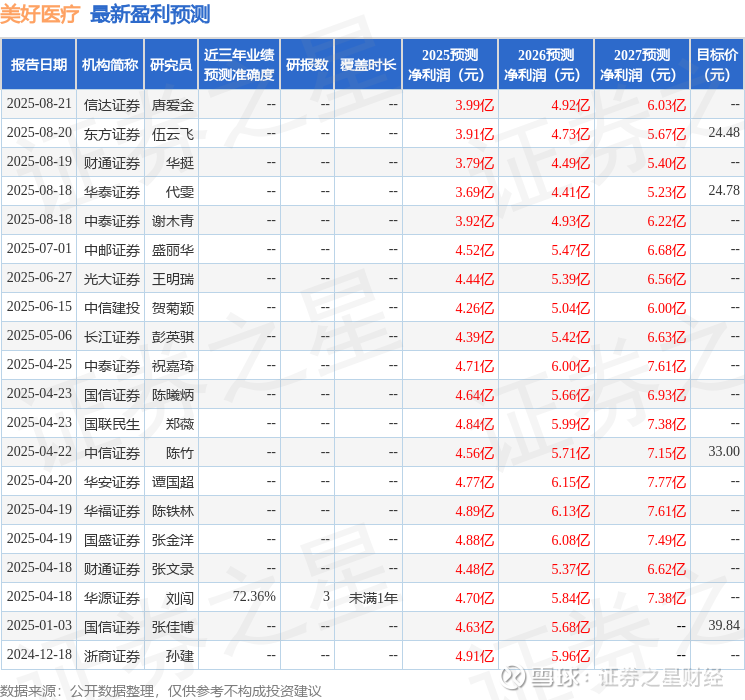Click the date 2025-07-01
This screenshot has height=700, width=745.
click(39, 249)
